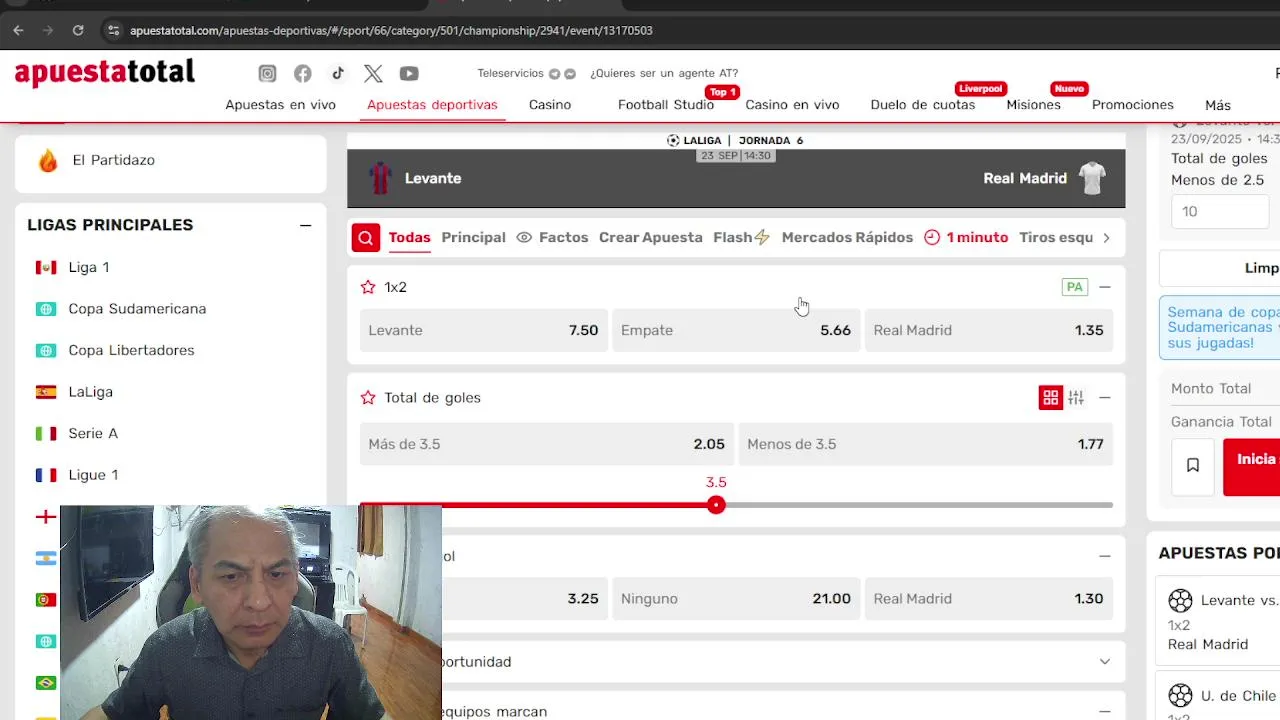Click the red Inicia button
Image resolution: width=1280 pixels, height=720 pixels.
pyautogui.click(x=1251, y=467)
